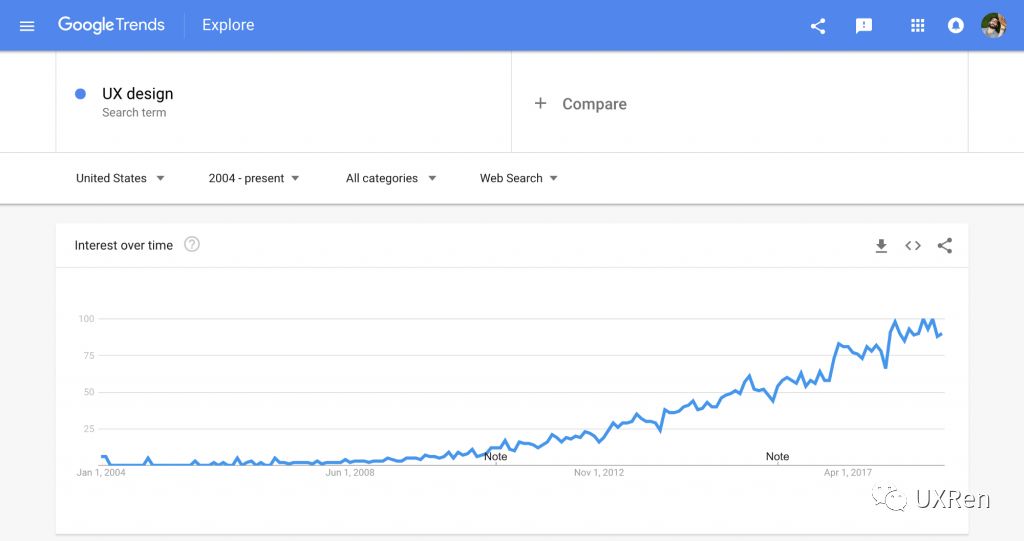Expand the United States region dropdown

point(120,178)
